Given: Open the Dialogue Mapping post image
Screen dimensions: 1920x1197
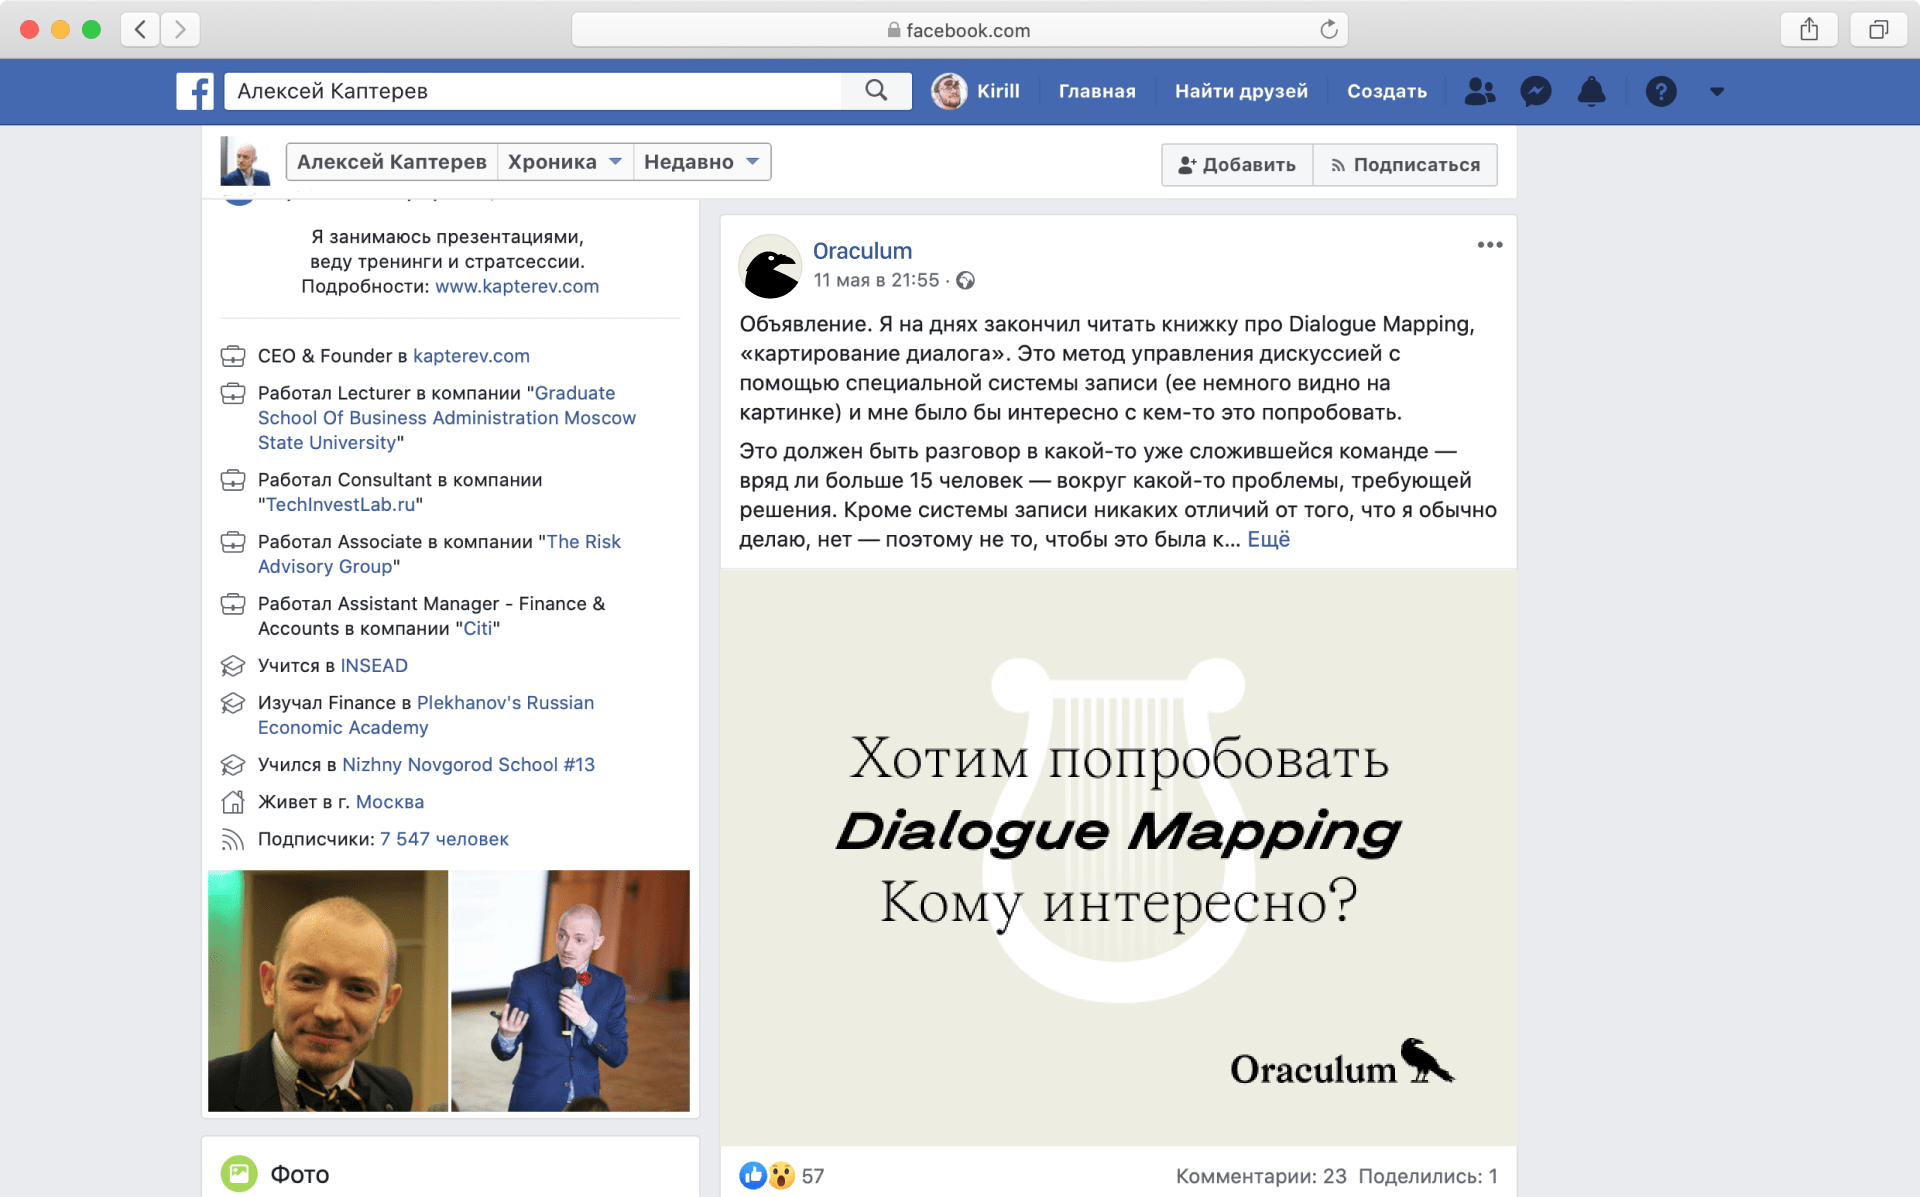Looking at the screenshot, I should 1118,857.
